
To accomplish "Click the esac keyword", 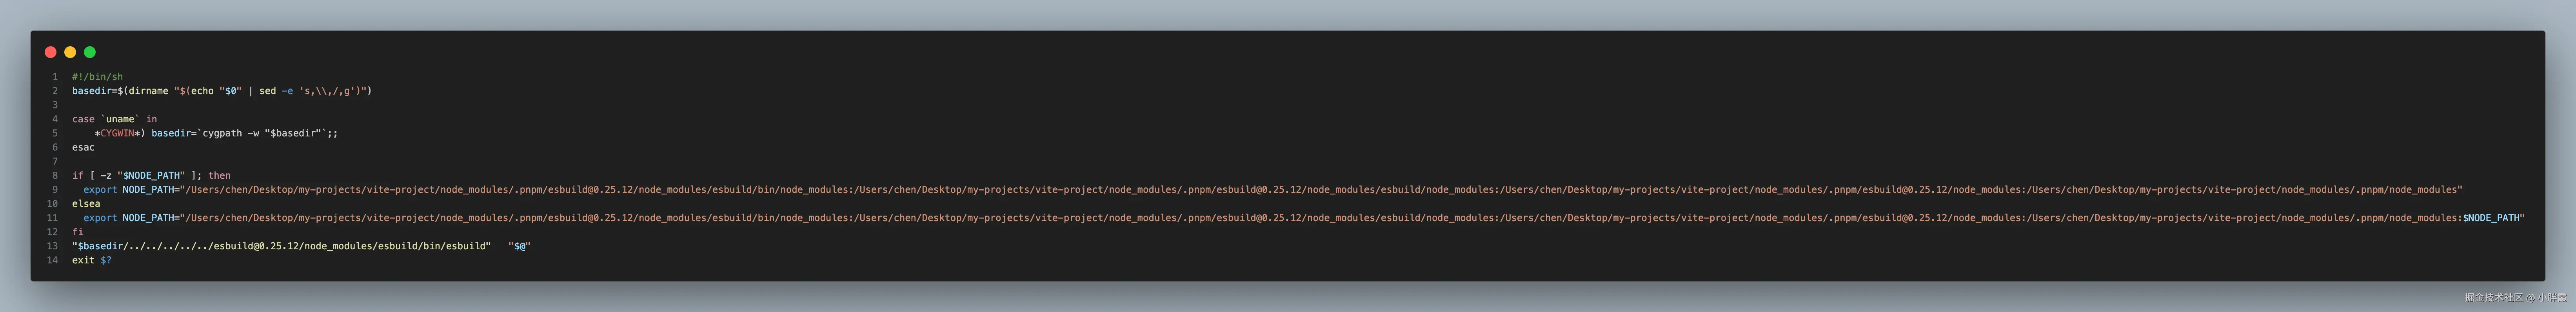I will (x=83, y=147).
